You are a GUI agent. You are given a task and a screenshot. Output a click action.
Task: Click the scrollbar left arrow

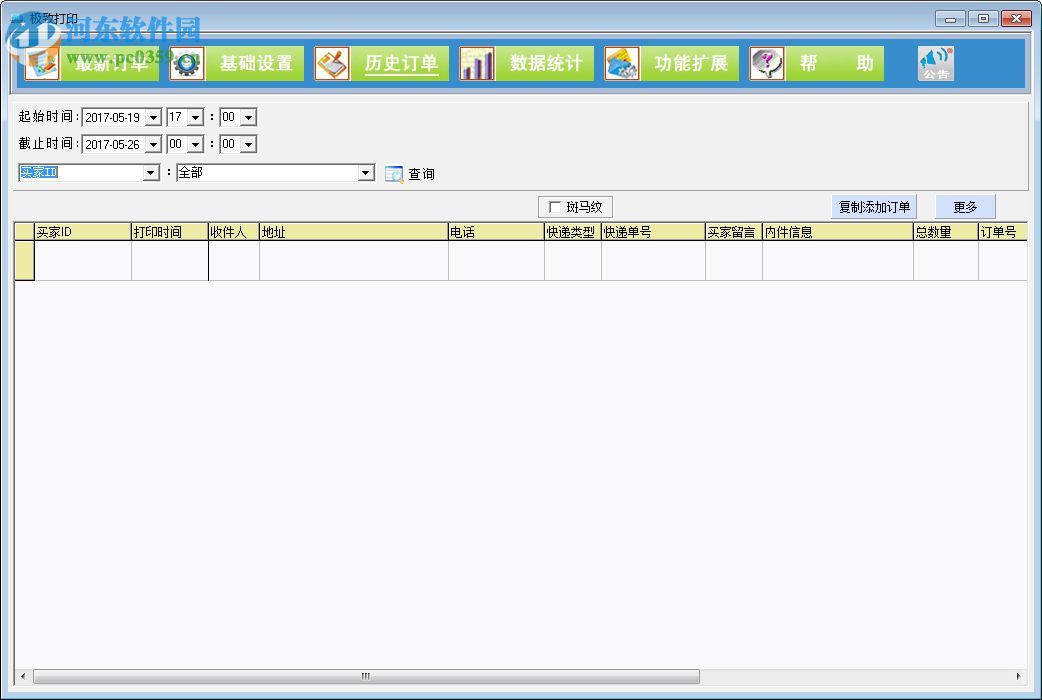point(23,676)
